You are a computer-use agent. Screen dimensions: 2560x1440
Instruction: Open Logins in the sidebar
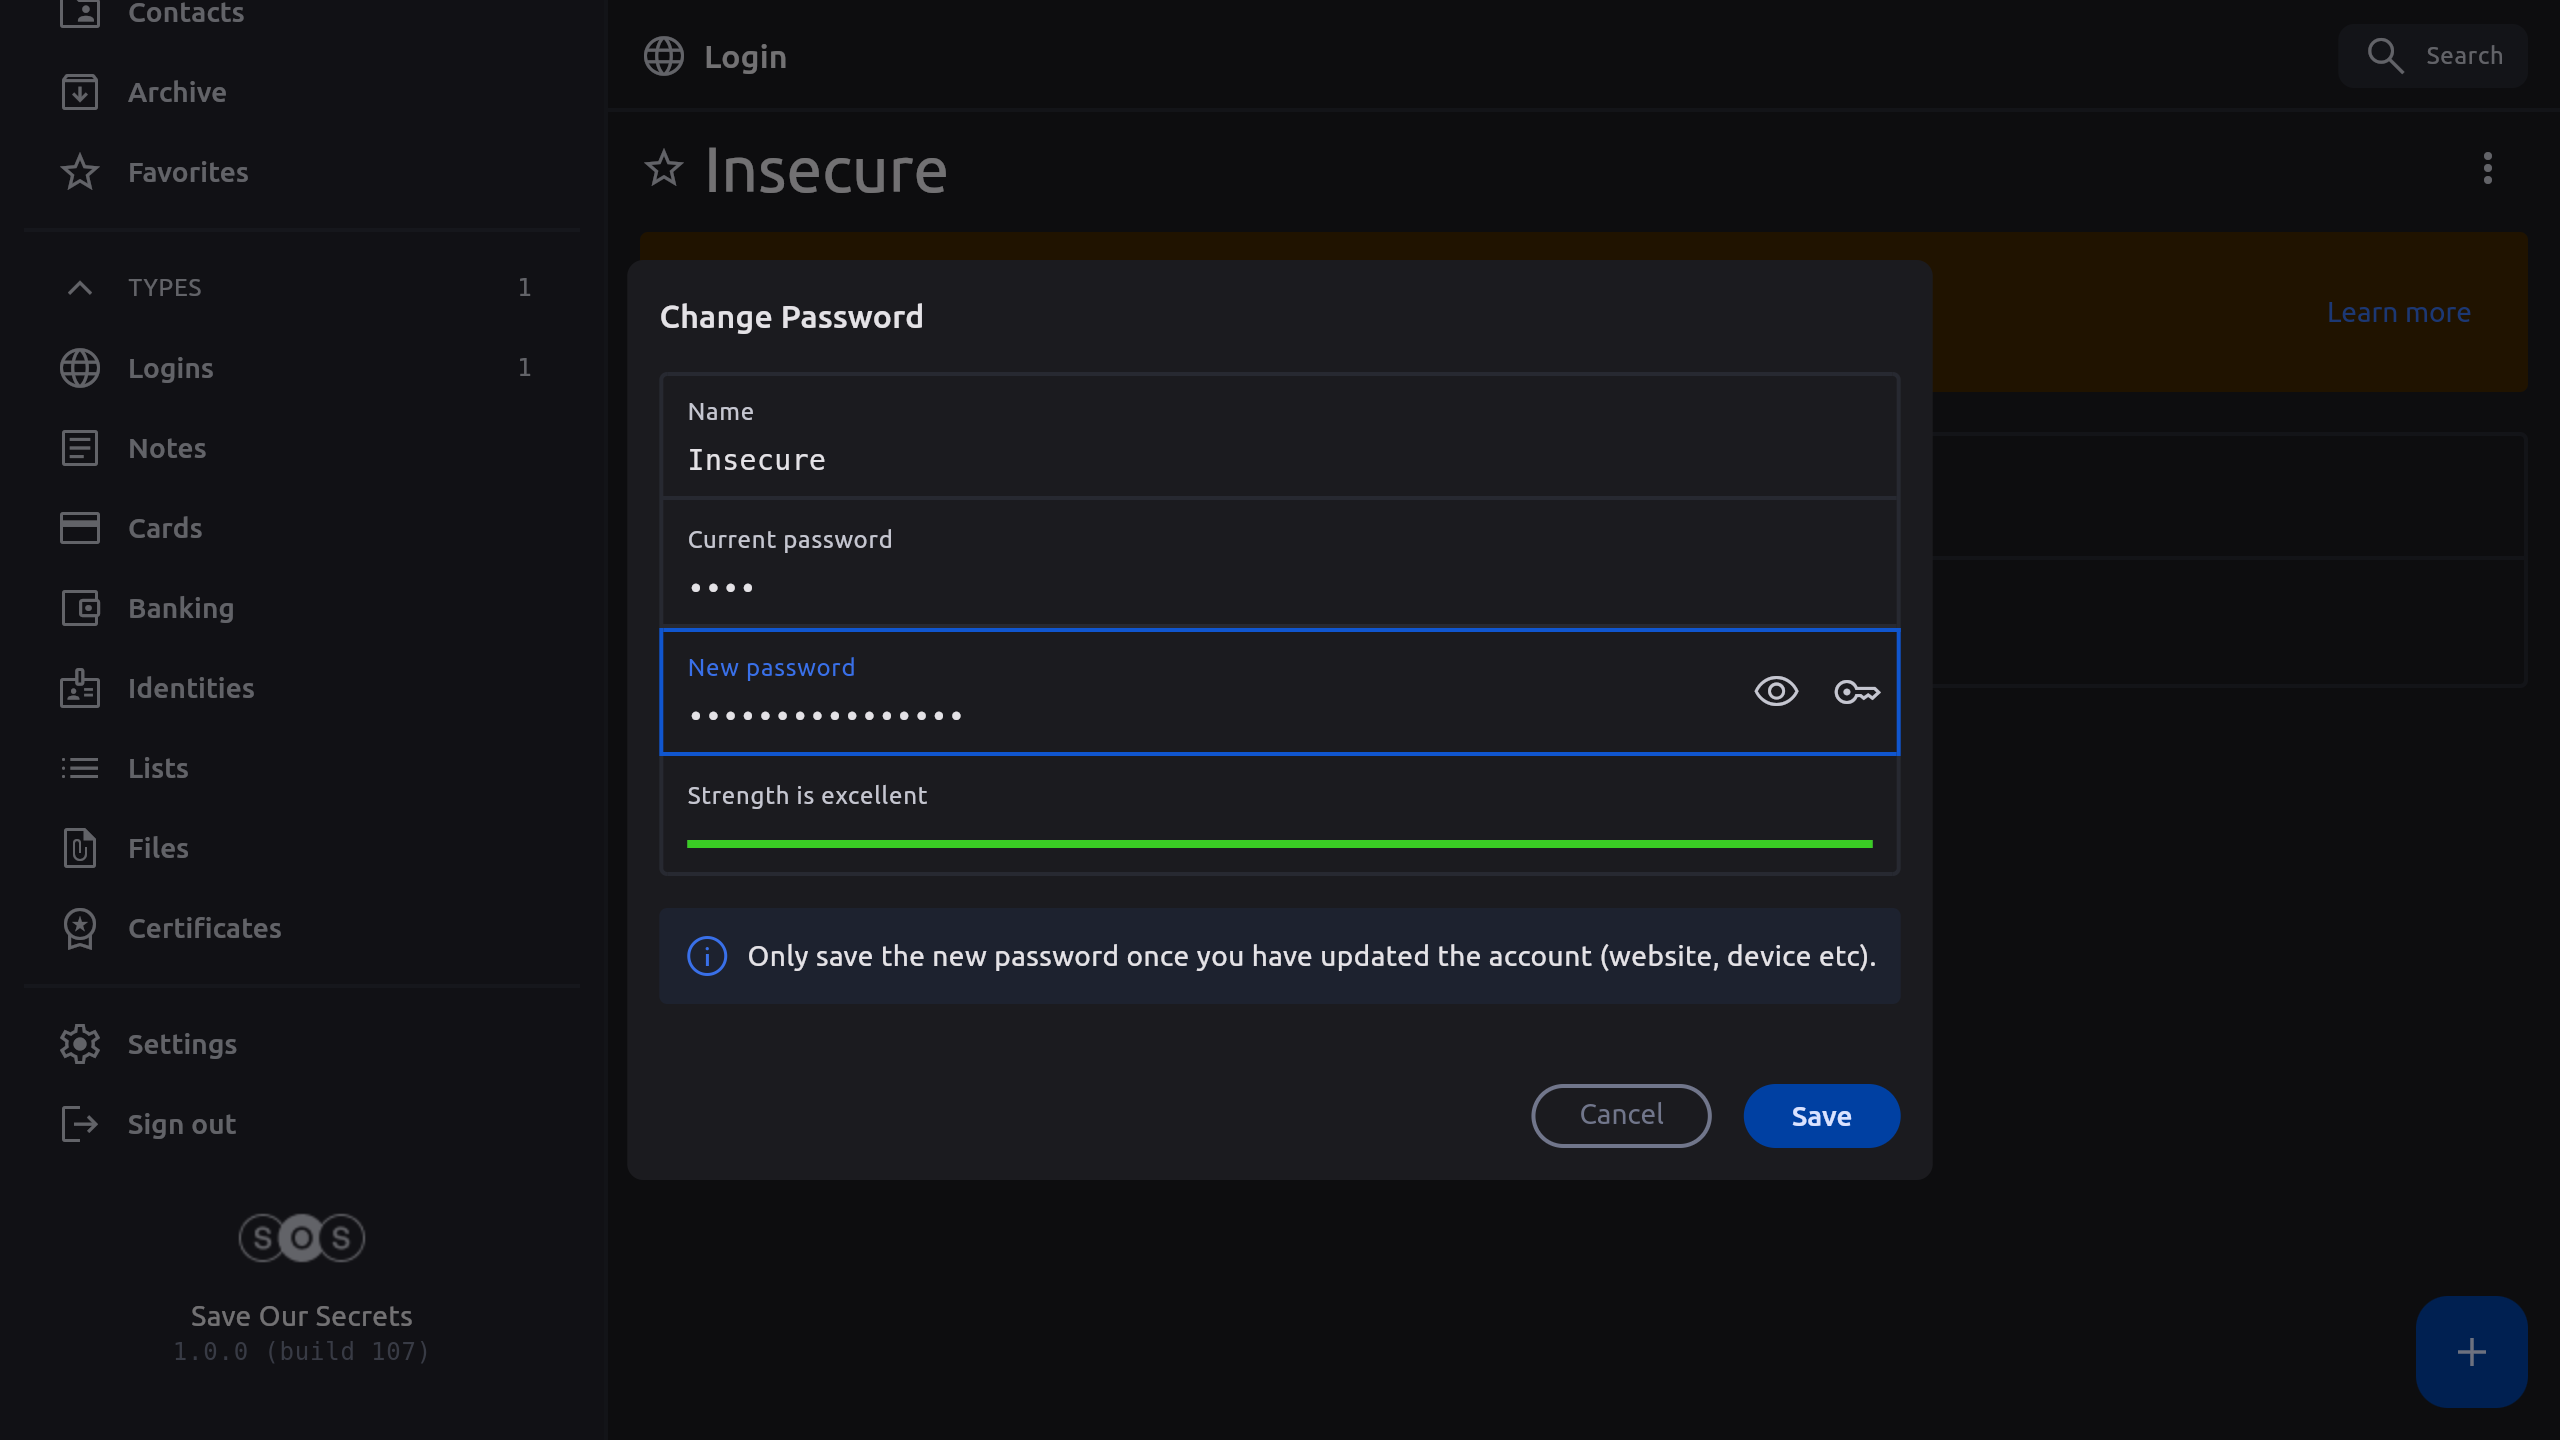coord(171,368)
